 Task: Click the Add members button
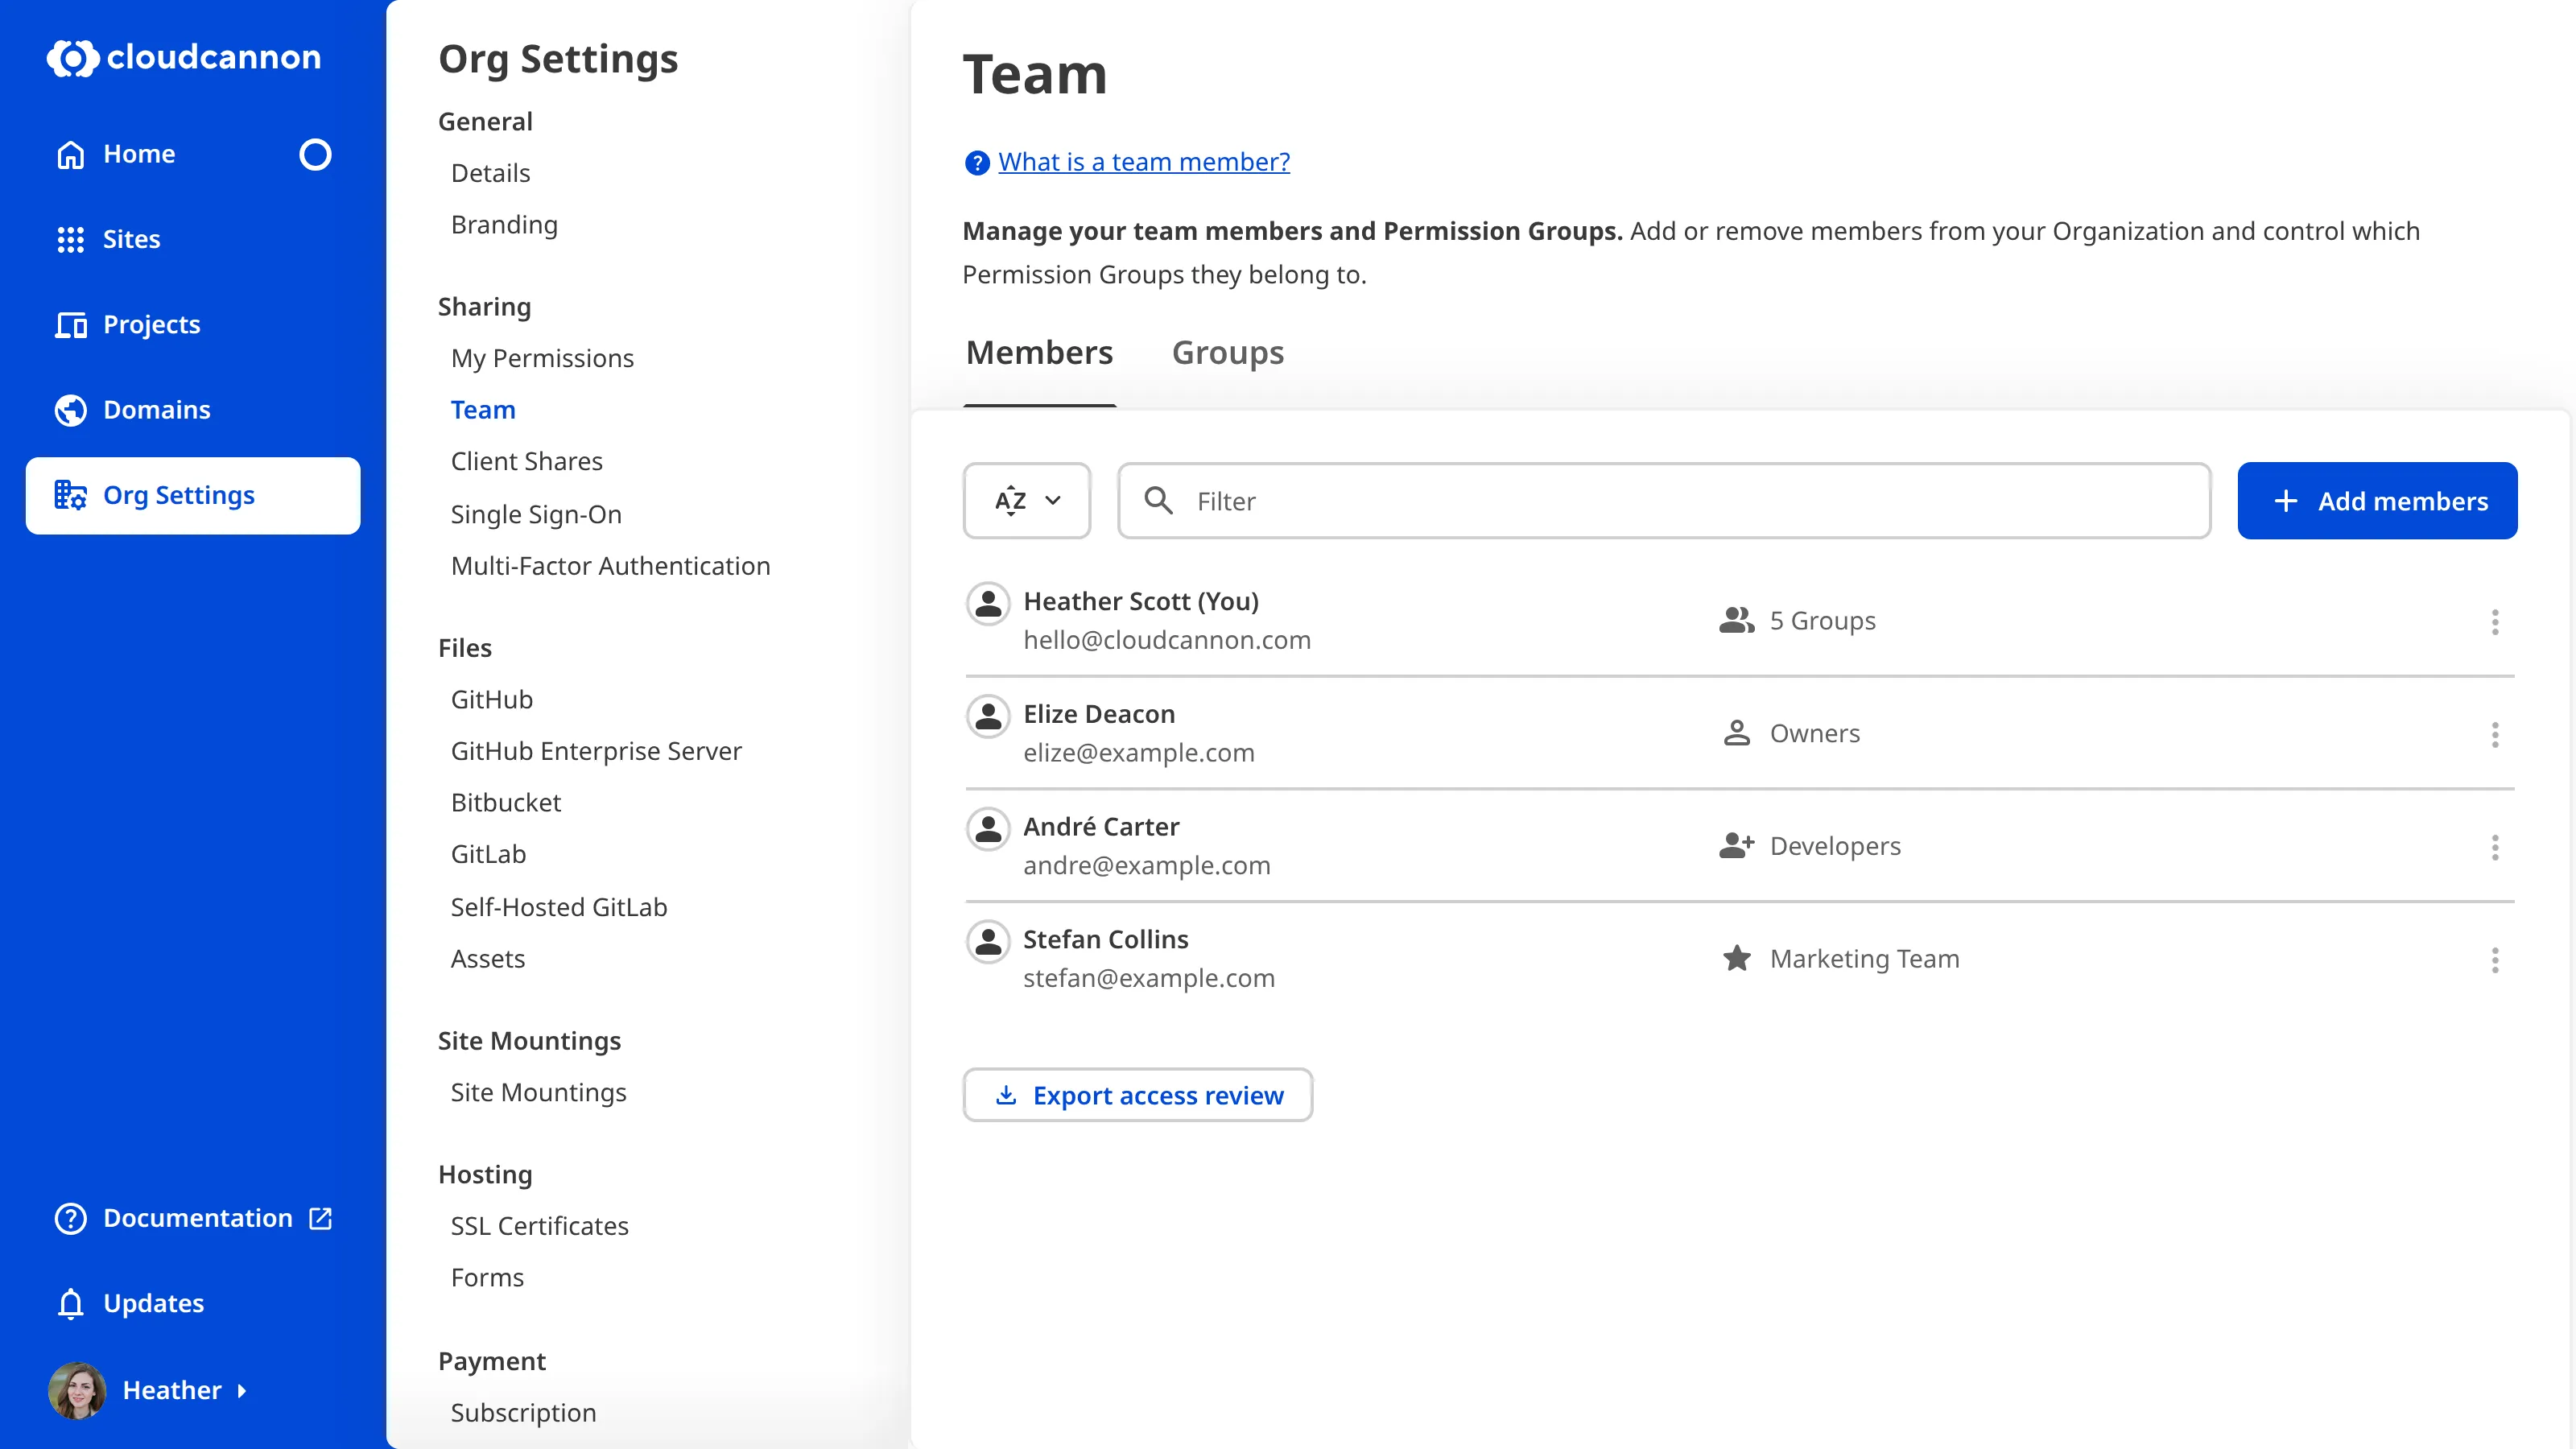click(x=2376, y=500)
